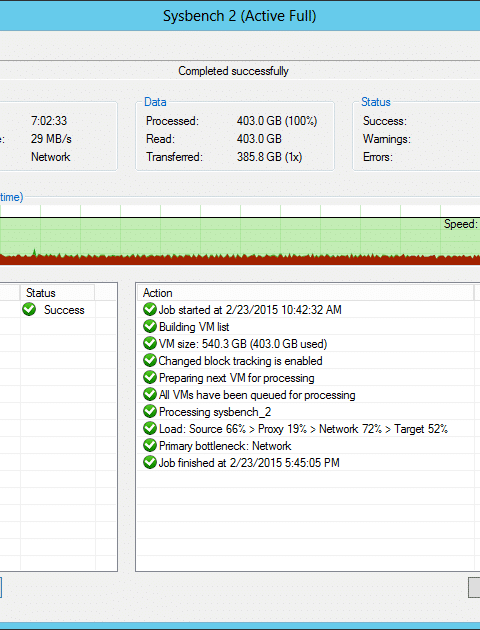Click check icon beside Load statistics row
The width and height of the screenshot is (480, 630).
coord(150,428)
